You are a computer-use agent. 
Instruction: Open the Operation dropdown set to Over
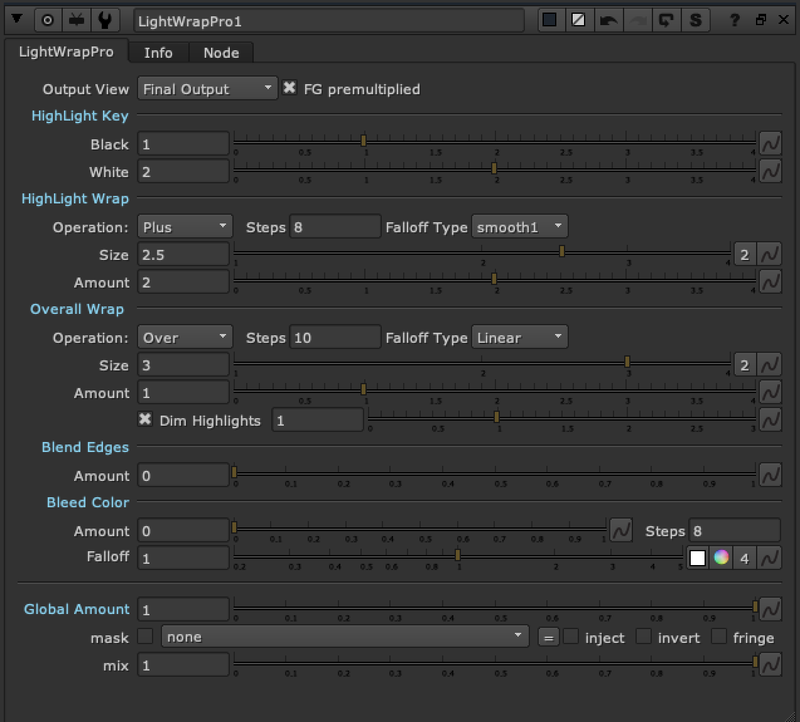click(x=184, y=337)
